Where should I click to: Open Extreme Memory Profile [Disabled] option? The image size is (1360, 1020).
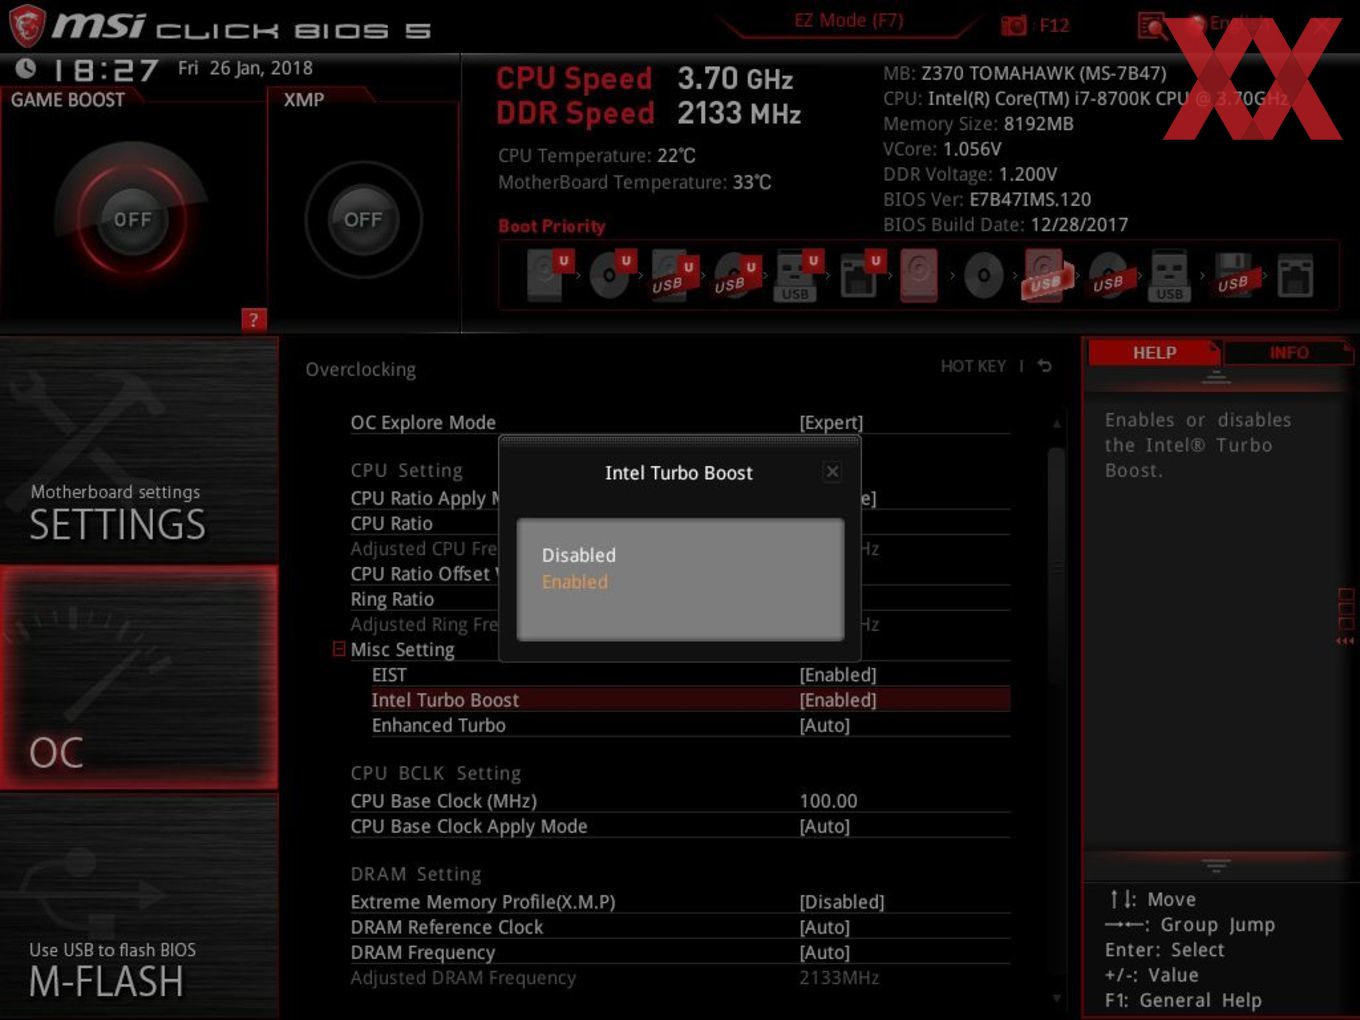coord(842,902)
